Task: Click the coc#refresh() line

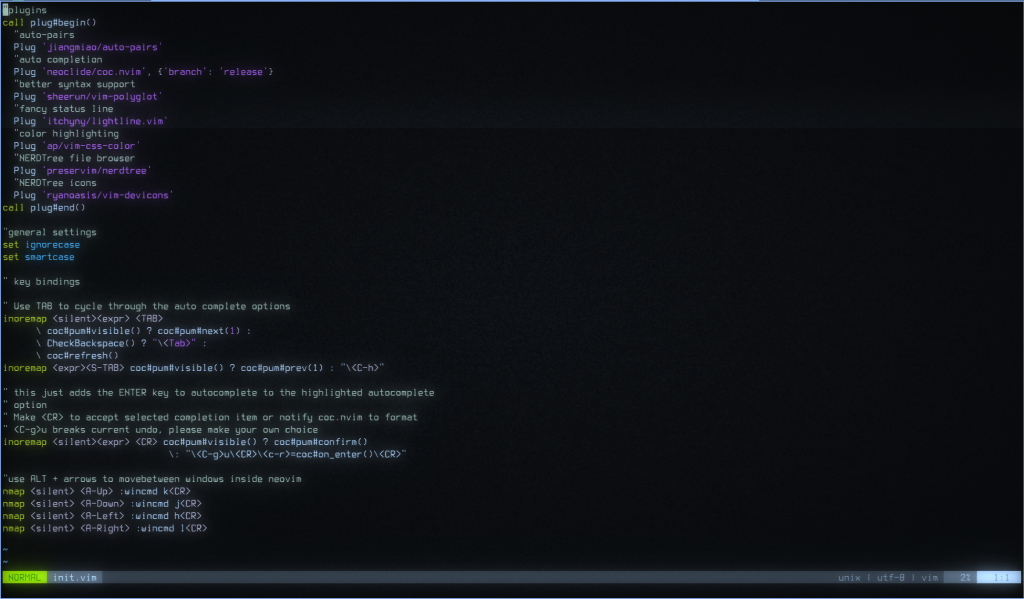Action: click(x=82, y=355)
